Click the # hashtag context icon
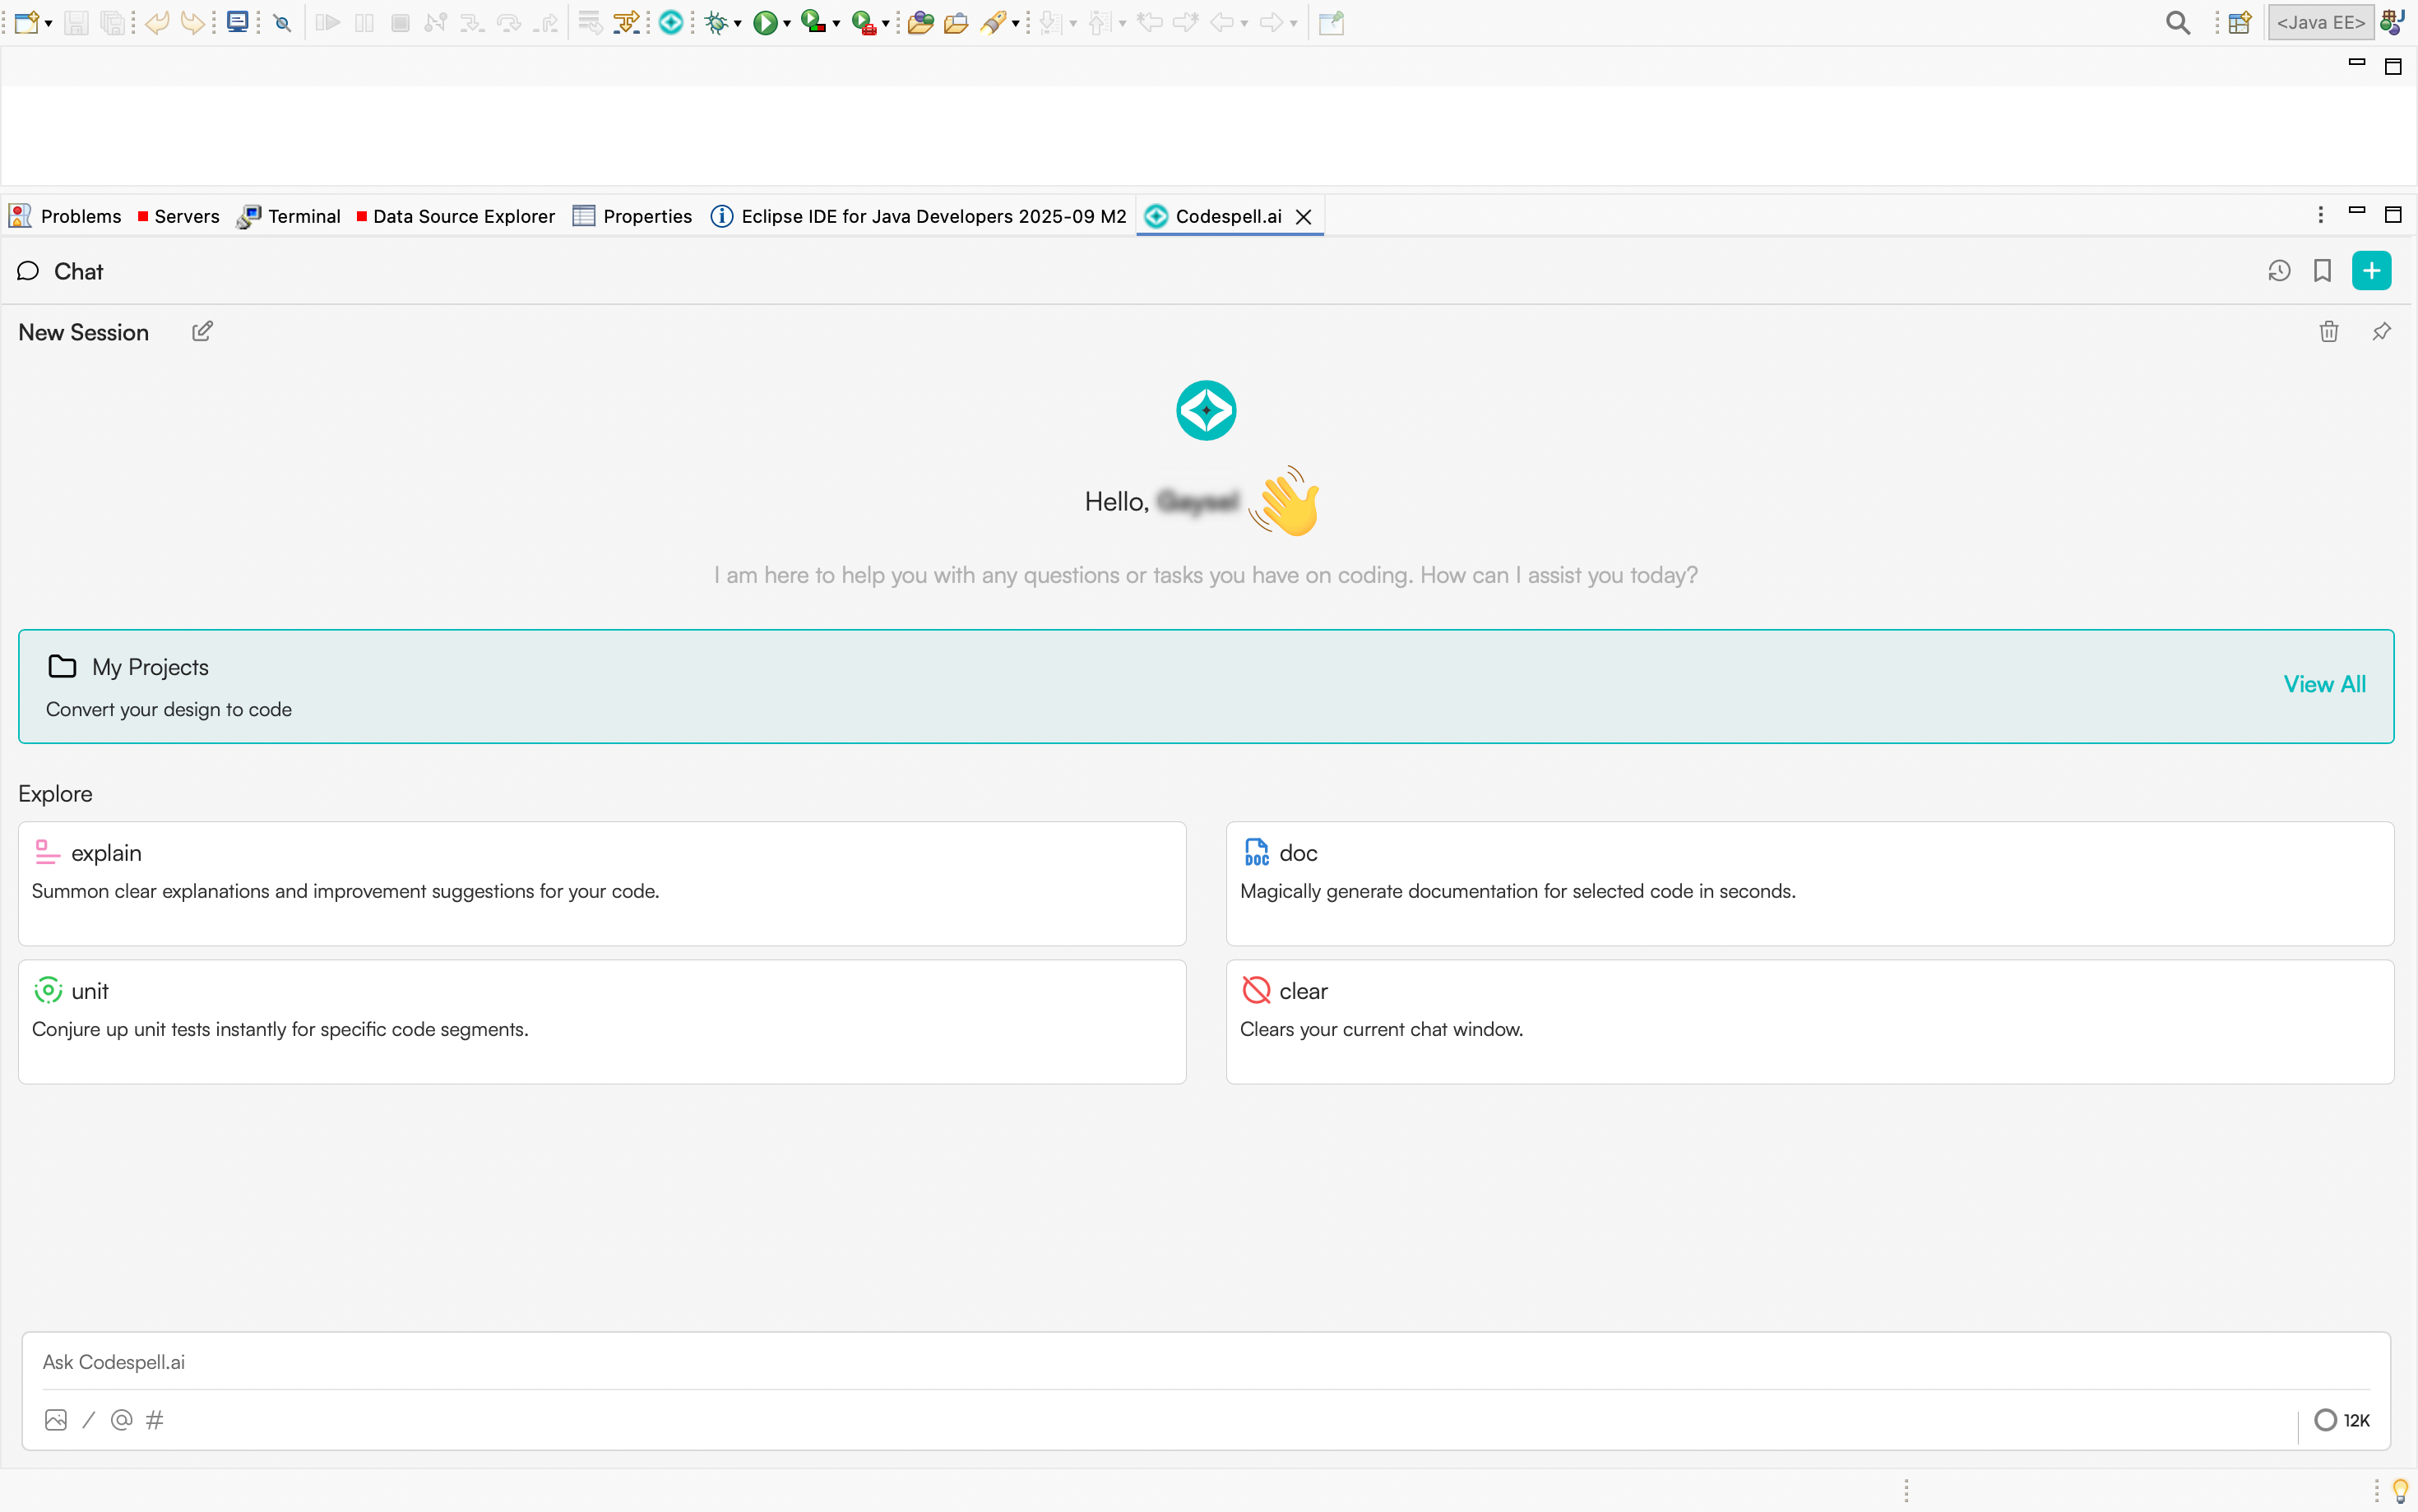Image resolution: width=2418 pixels, height=1512 pixels. [x=155, y=1420]
